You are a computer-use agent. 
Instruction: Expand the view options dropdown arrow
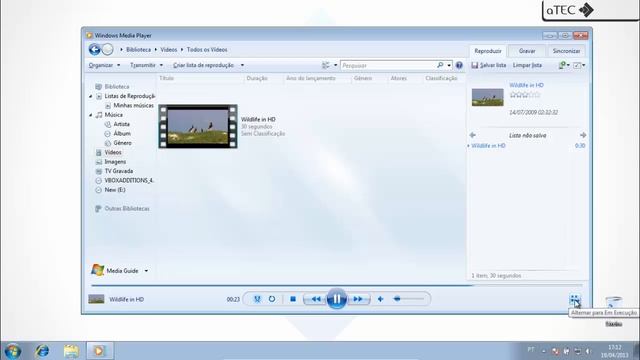point(336,65)
